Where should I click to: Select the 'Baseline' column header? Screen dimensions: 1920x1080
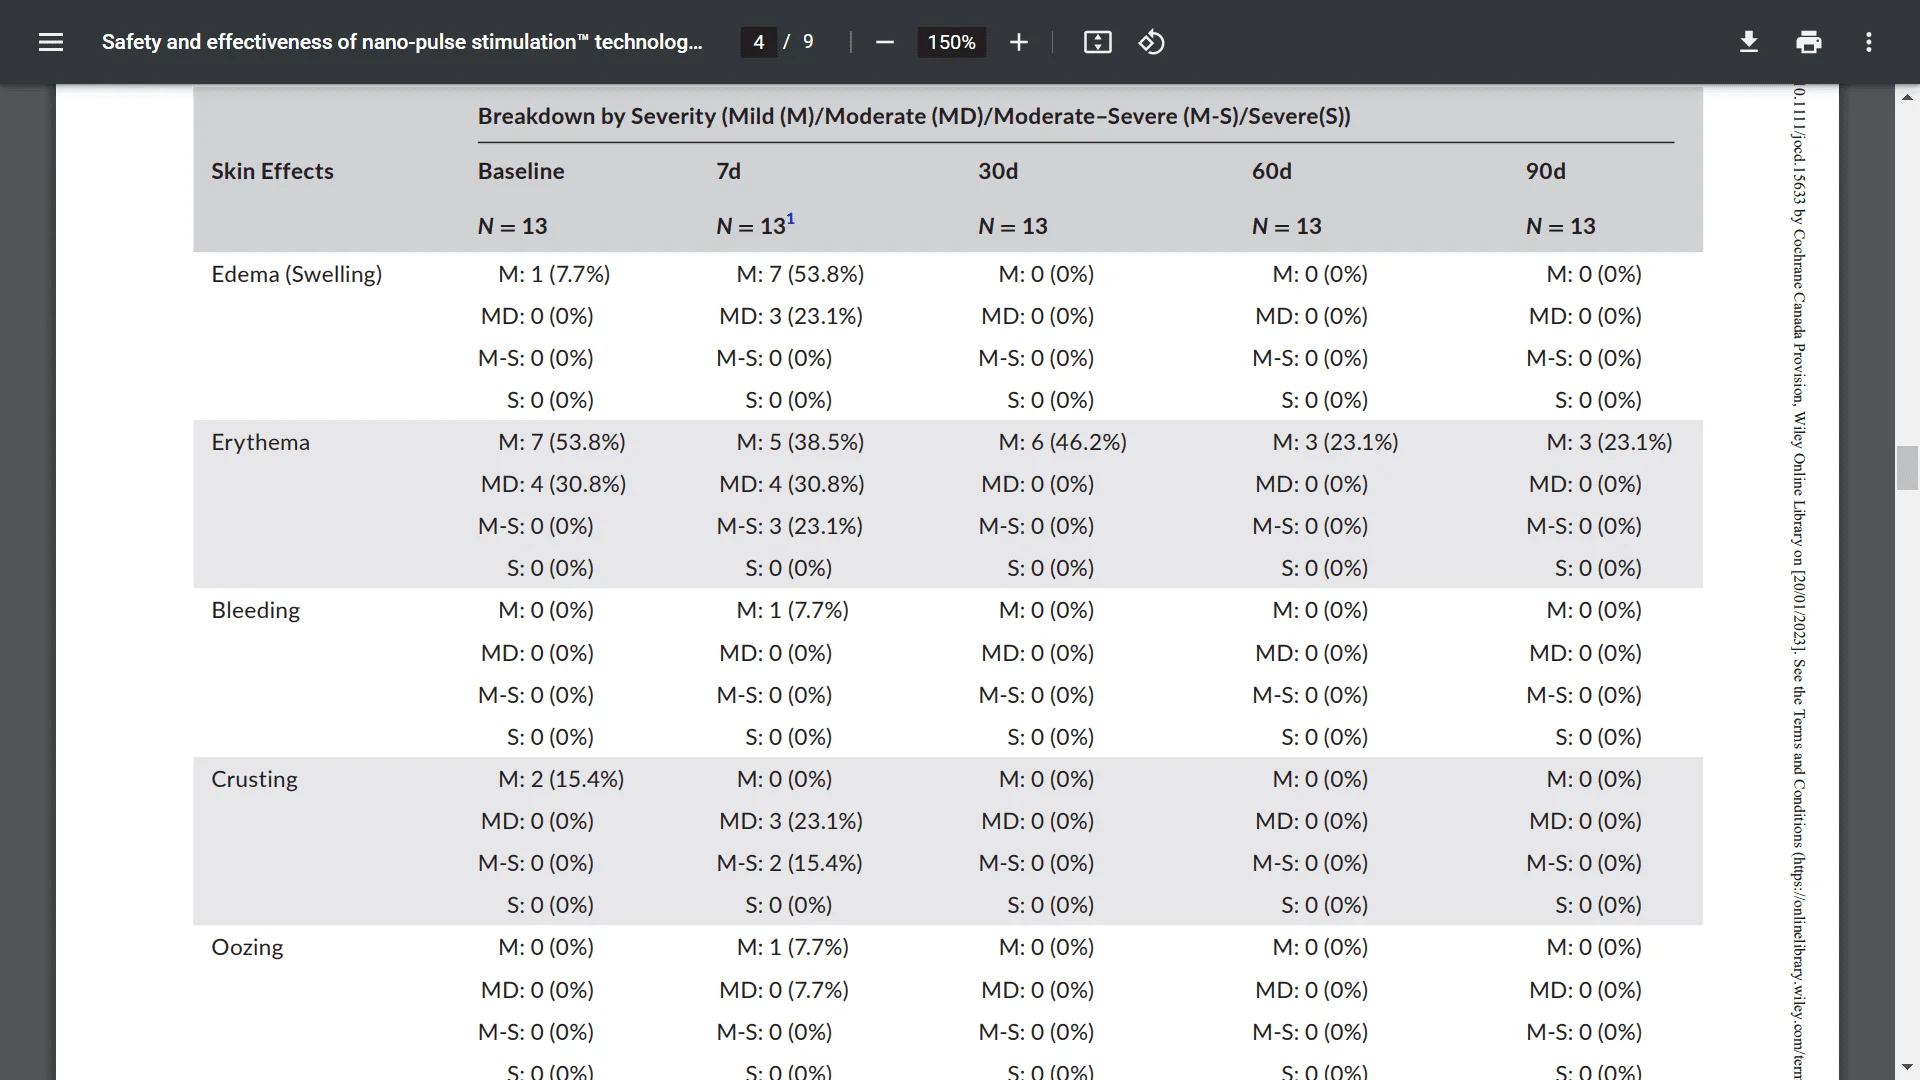point(521,171)
